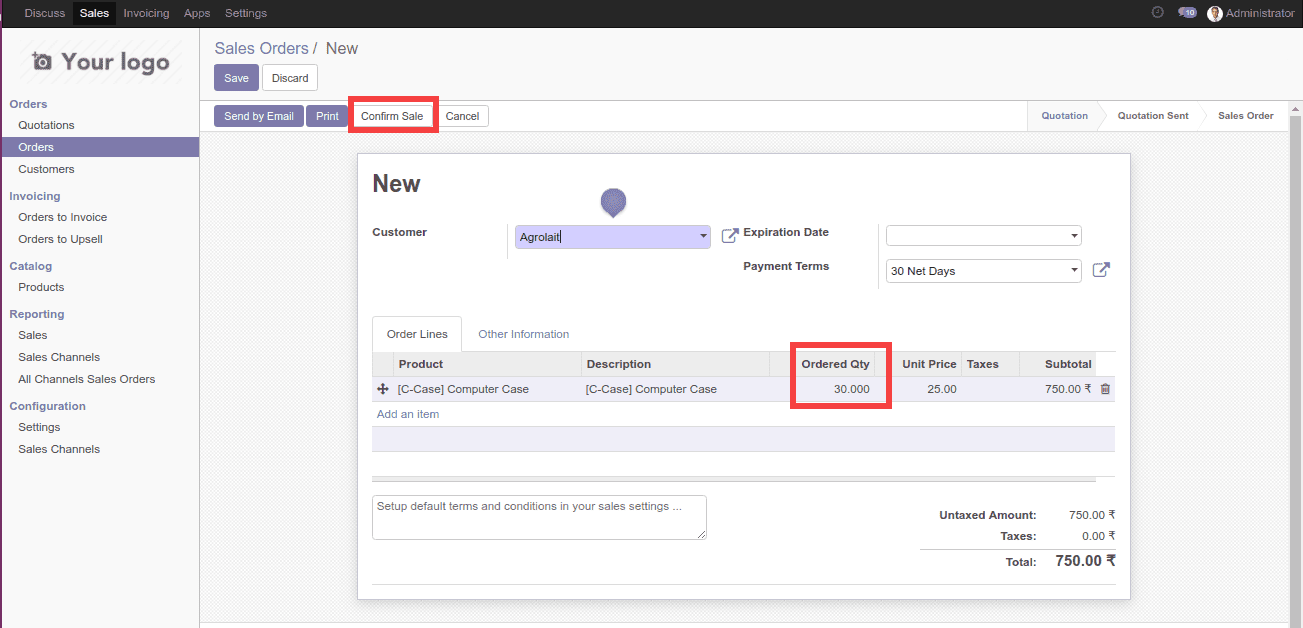
Task: Open Settings under Configuration
Action: pyautogui.click(x=39, y=427)
